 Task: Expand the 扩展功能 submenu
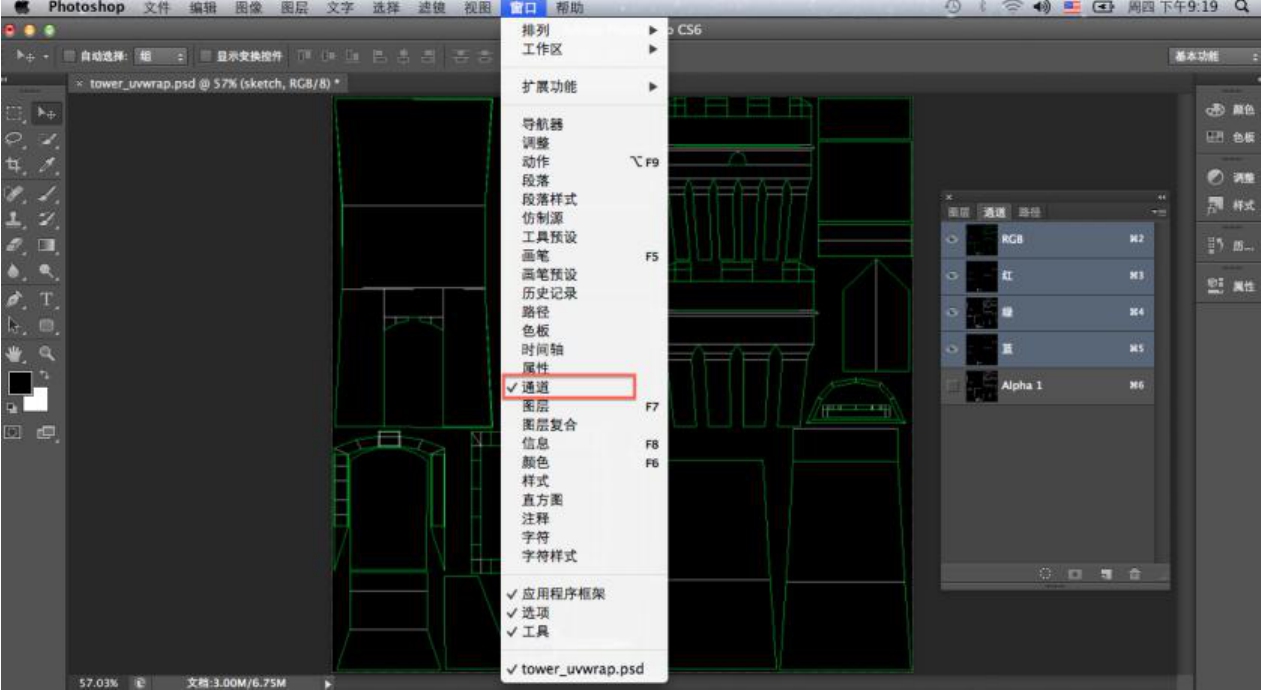tap(584, 87)
